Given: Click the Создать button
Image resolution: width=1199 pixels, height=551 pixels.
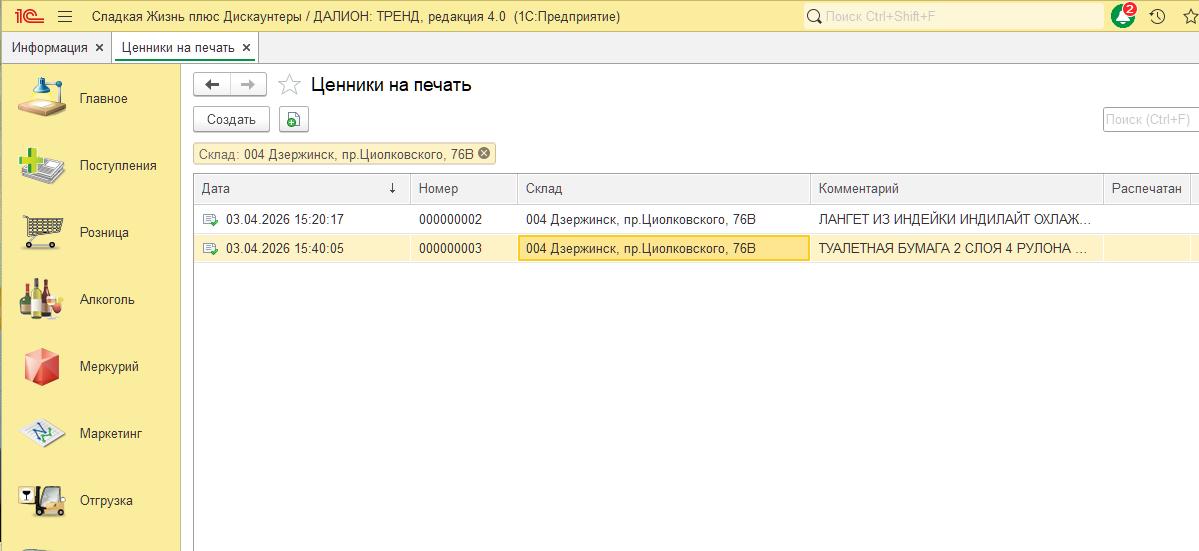Looking at the screenshot, I should [x=231, y=119].
